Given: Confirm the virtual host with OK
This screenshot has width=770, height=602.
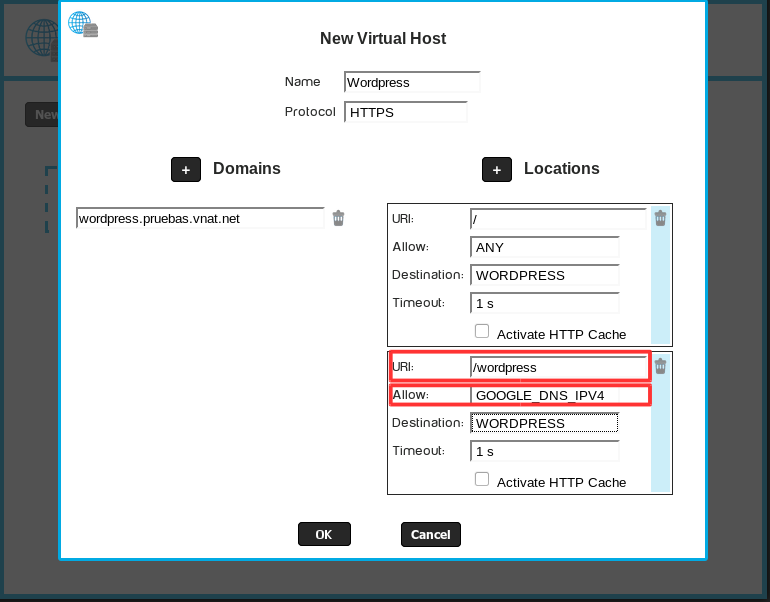Looking at the screenshot, I should coord(324,534).
